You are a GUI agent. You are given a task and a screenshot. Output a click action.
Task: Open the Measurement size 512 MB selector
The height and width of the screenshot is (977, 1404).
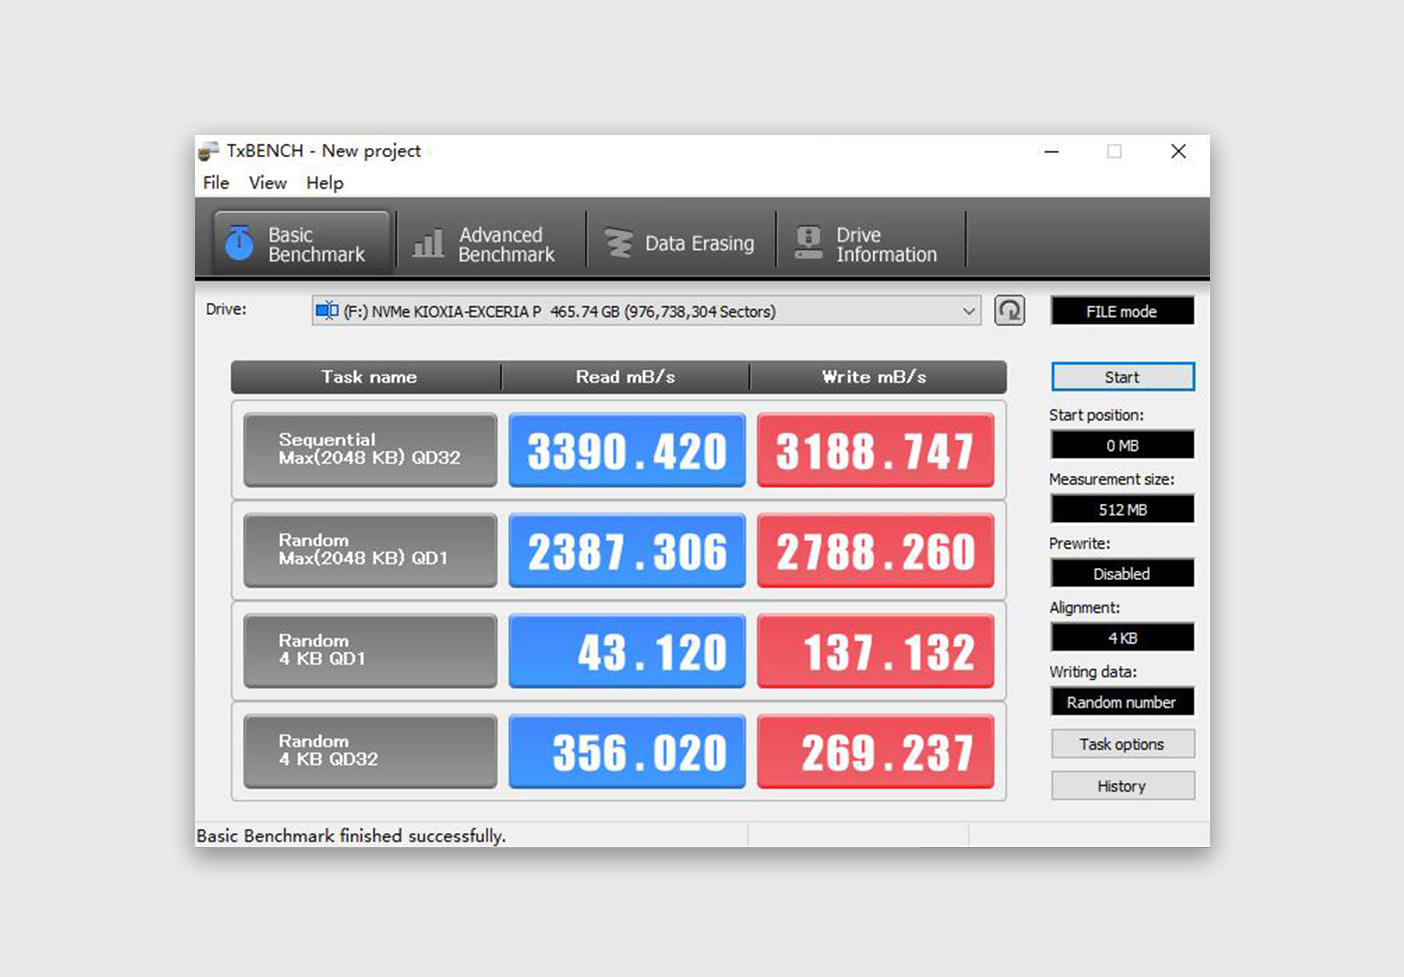[1121, 510]
